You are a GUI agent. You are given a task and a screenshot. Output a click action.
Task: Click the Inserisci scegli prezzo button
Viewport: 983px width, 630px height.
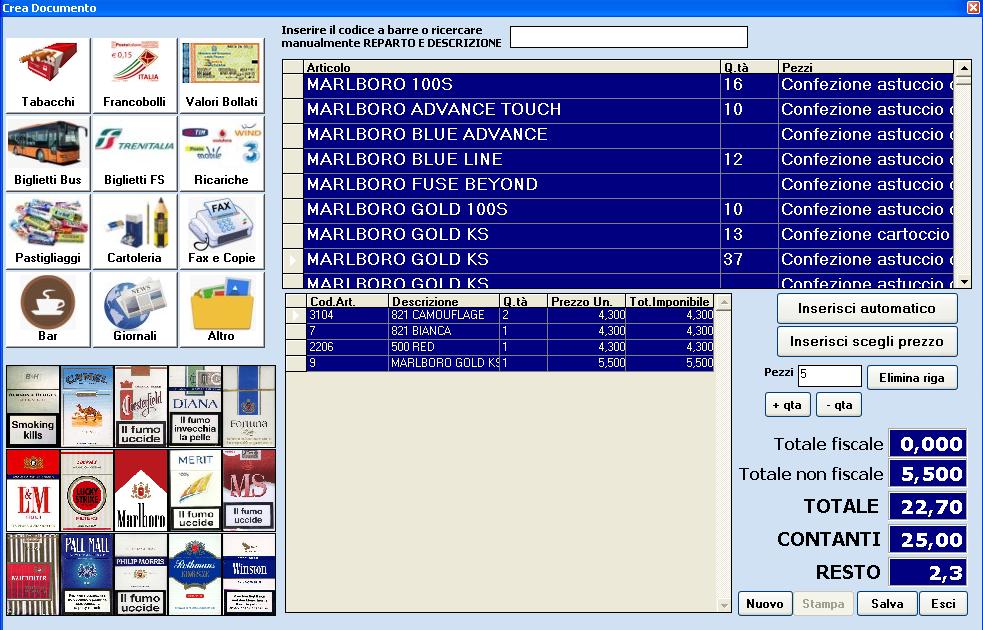[867, 342]
